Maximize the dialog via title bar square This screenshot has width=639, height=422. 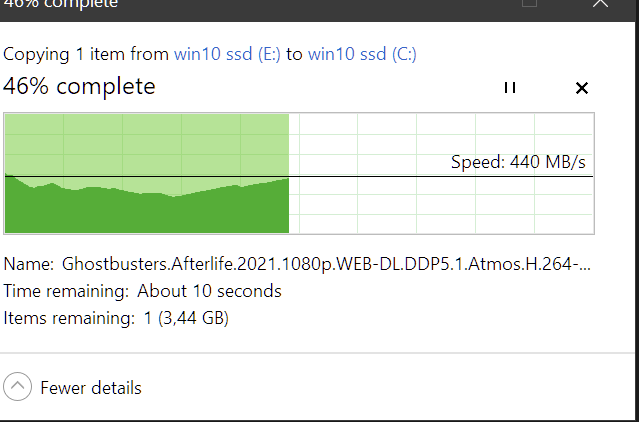529,2
